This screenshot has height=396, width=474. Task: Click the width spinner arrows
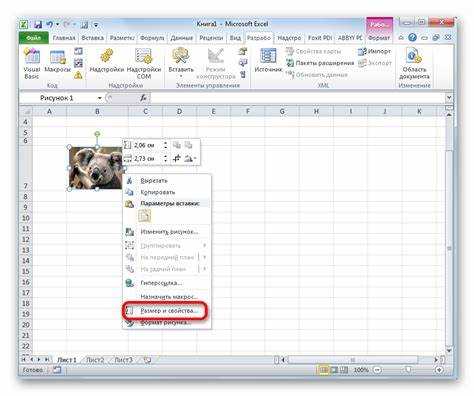point(165,159)
